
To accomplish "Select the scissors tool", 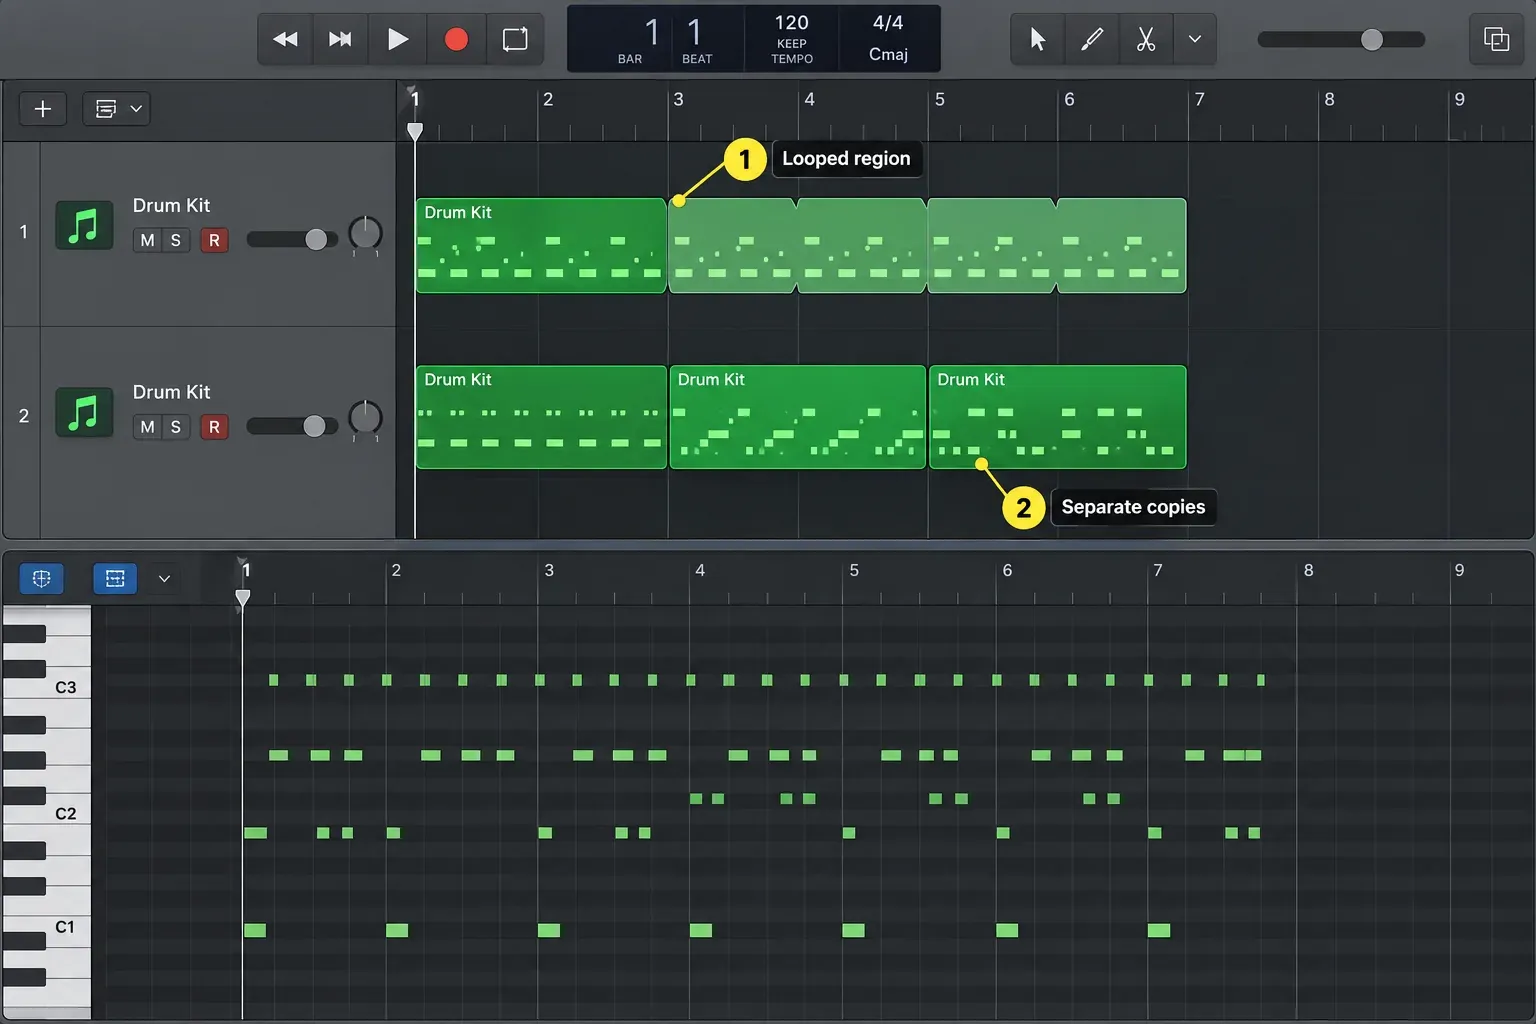I will (1146, 39).
